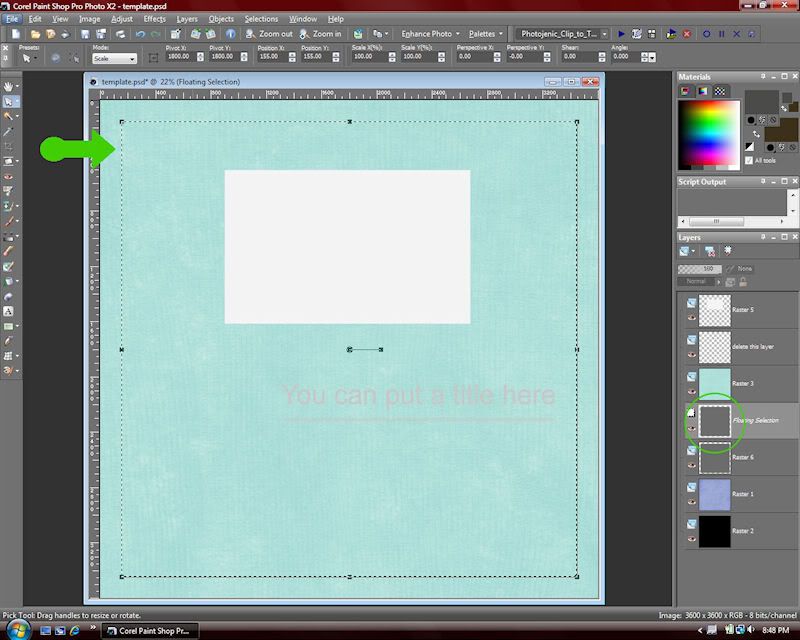Open the Adjust menu
Viewport: 800px width, 640px height.
121,19
